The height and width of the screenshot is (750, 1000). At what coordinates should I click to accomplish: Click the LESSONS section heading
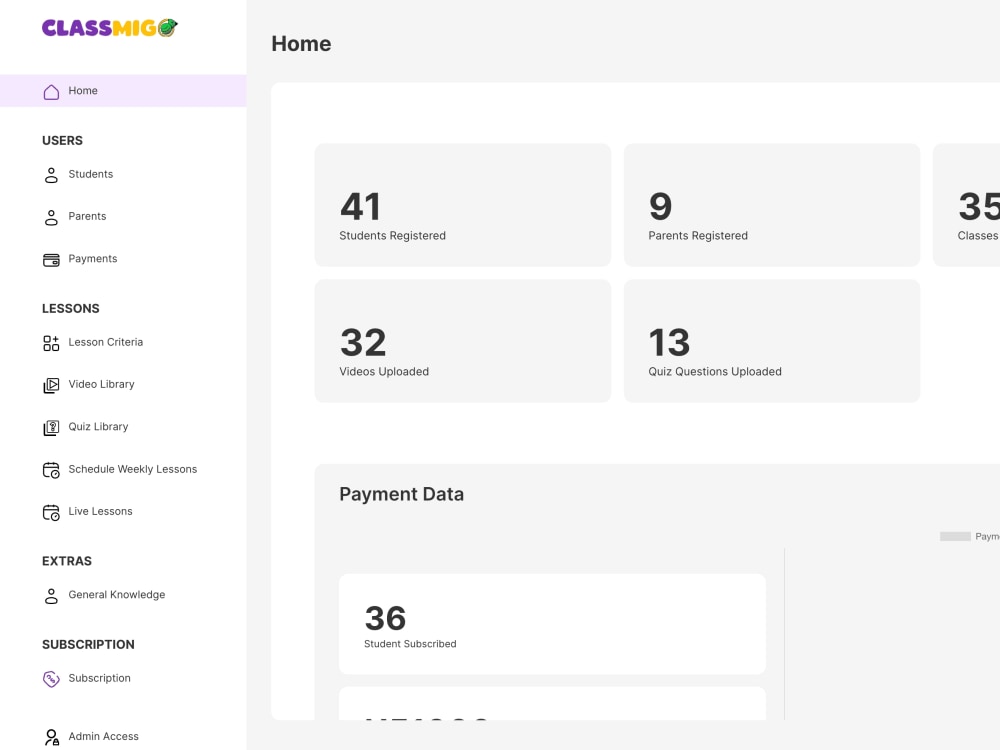(71, 308)
